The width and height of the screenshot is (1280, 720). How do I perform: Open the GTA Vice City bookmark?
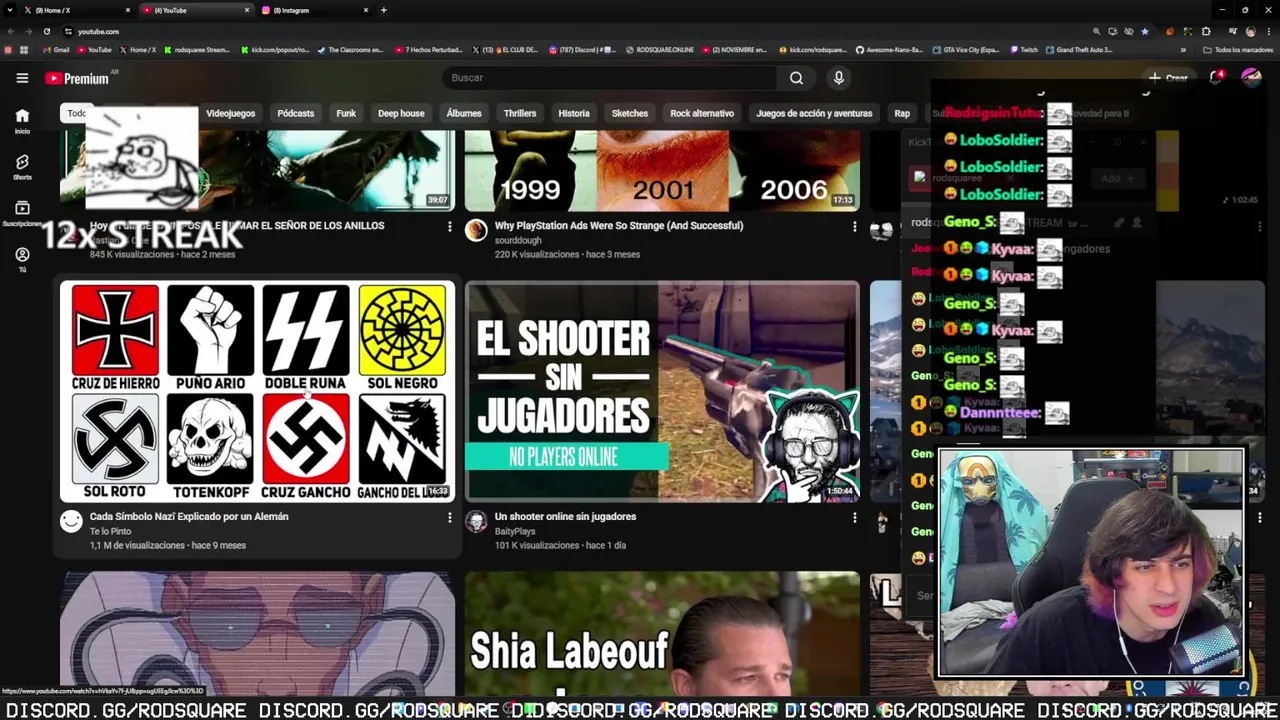[x=966, y=50]
